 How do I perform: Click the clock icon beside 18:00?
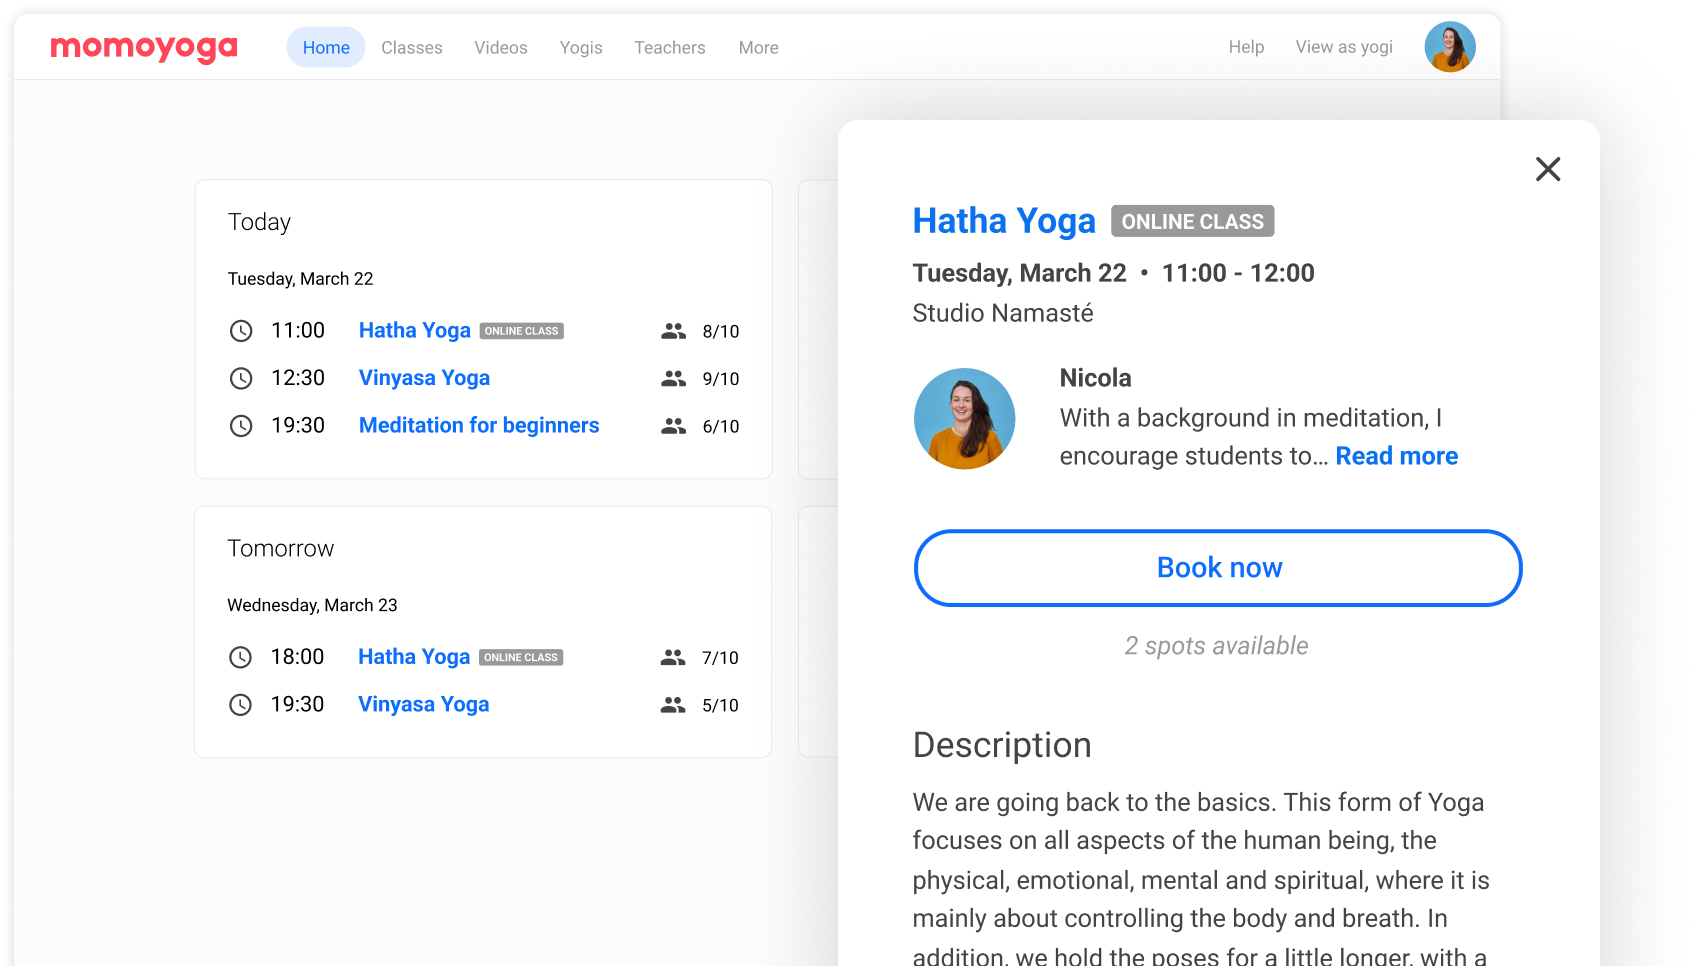tap(241, 657)
